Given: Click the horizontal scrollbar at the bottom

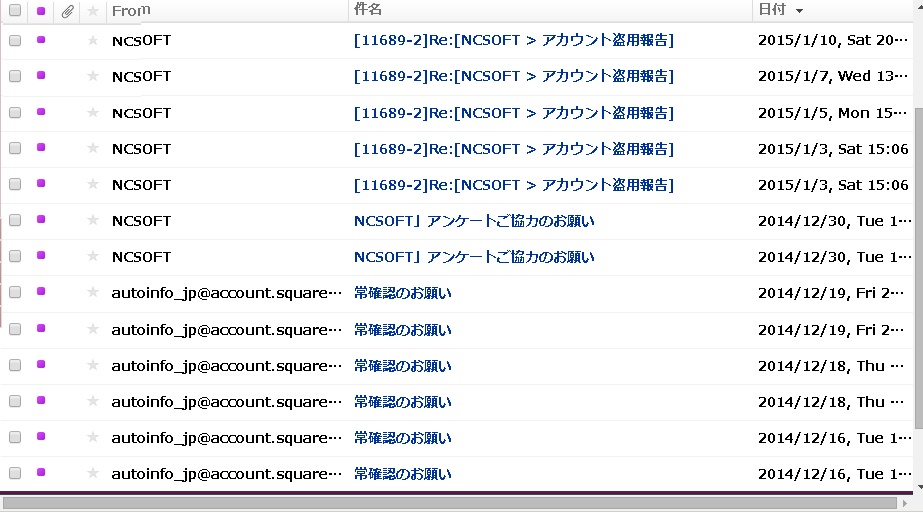Looking at the screenshot, I should click(x=450, y=503).
